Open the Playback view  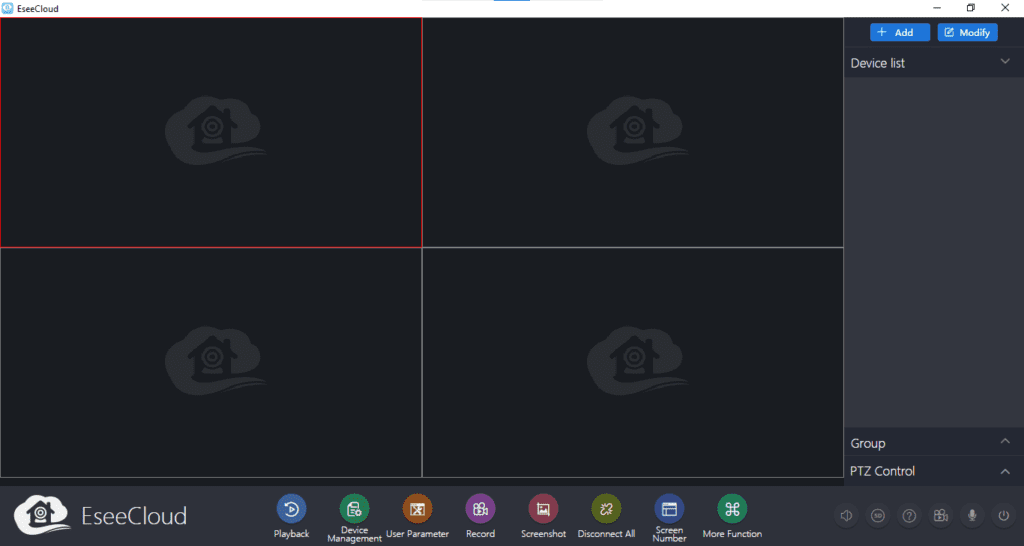[291, 509]
